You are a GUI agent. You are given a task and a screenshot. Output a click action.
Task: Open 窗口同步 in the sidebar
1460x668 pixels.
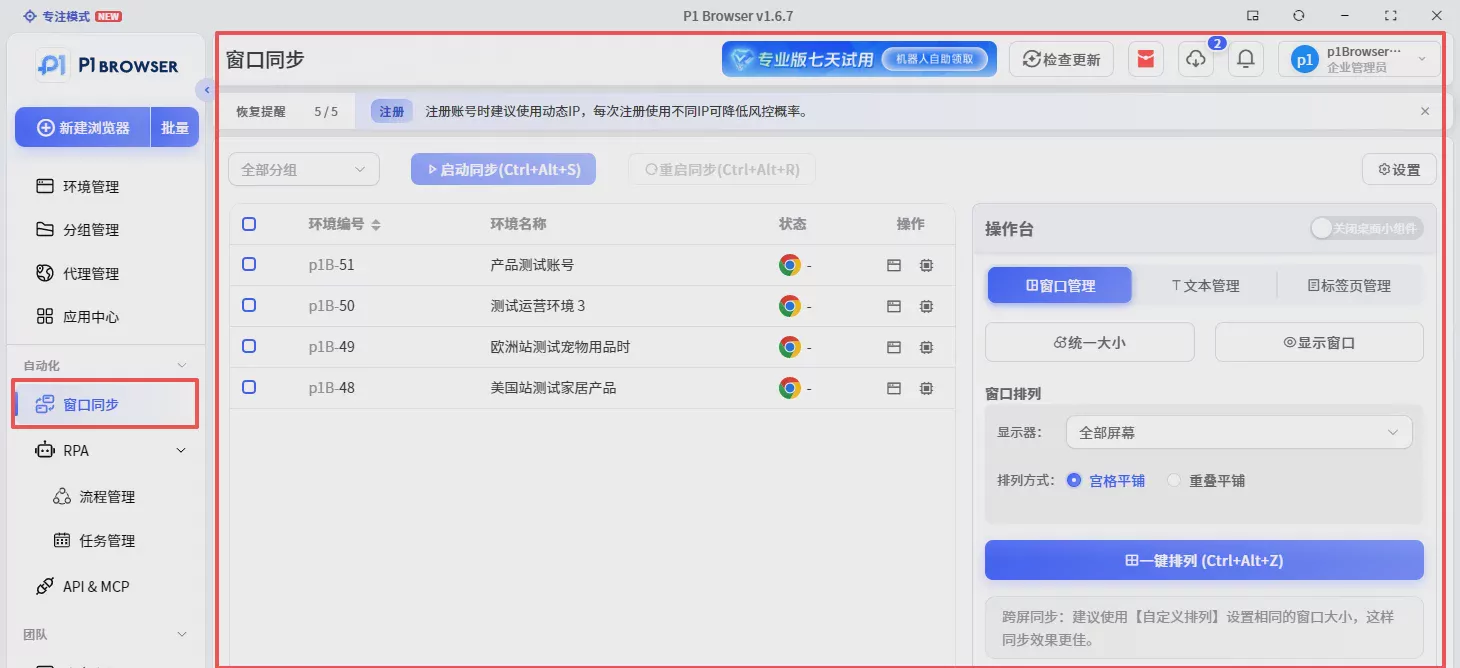[105, 404]
